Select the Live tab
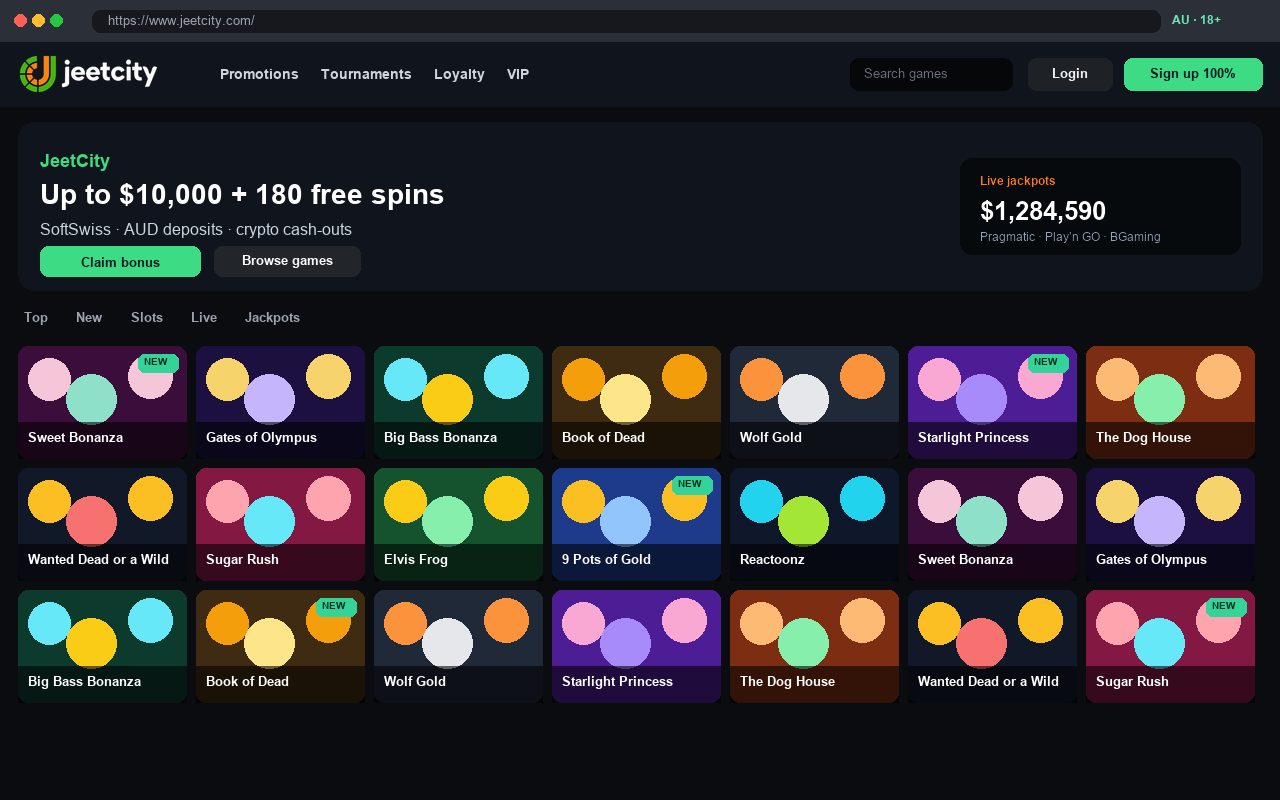1280x800 pixels. point(204,317)
